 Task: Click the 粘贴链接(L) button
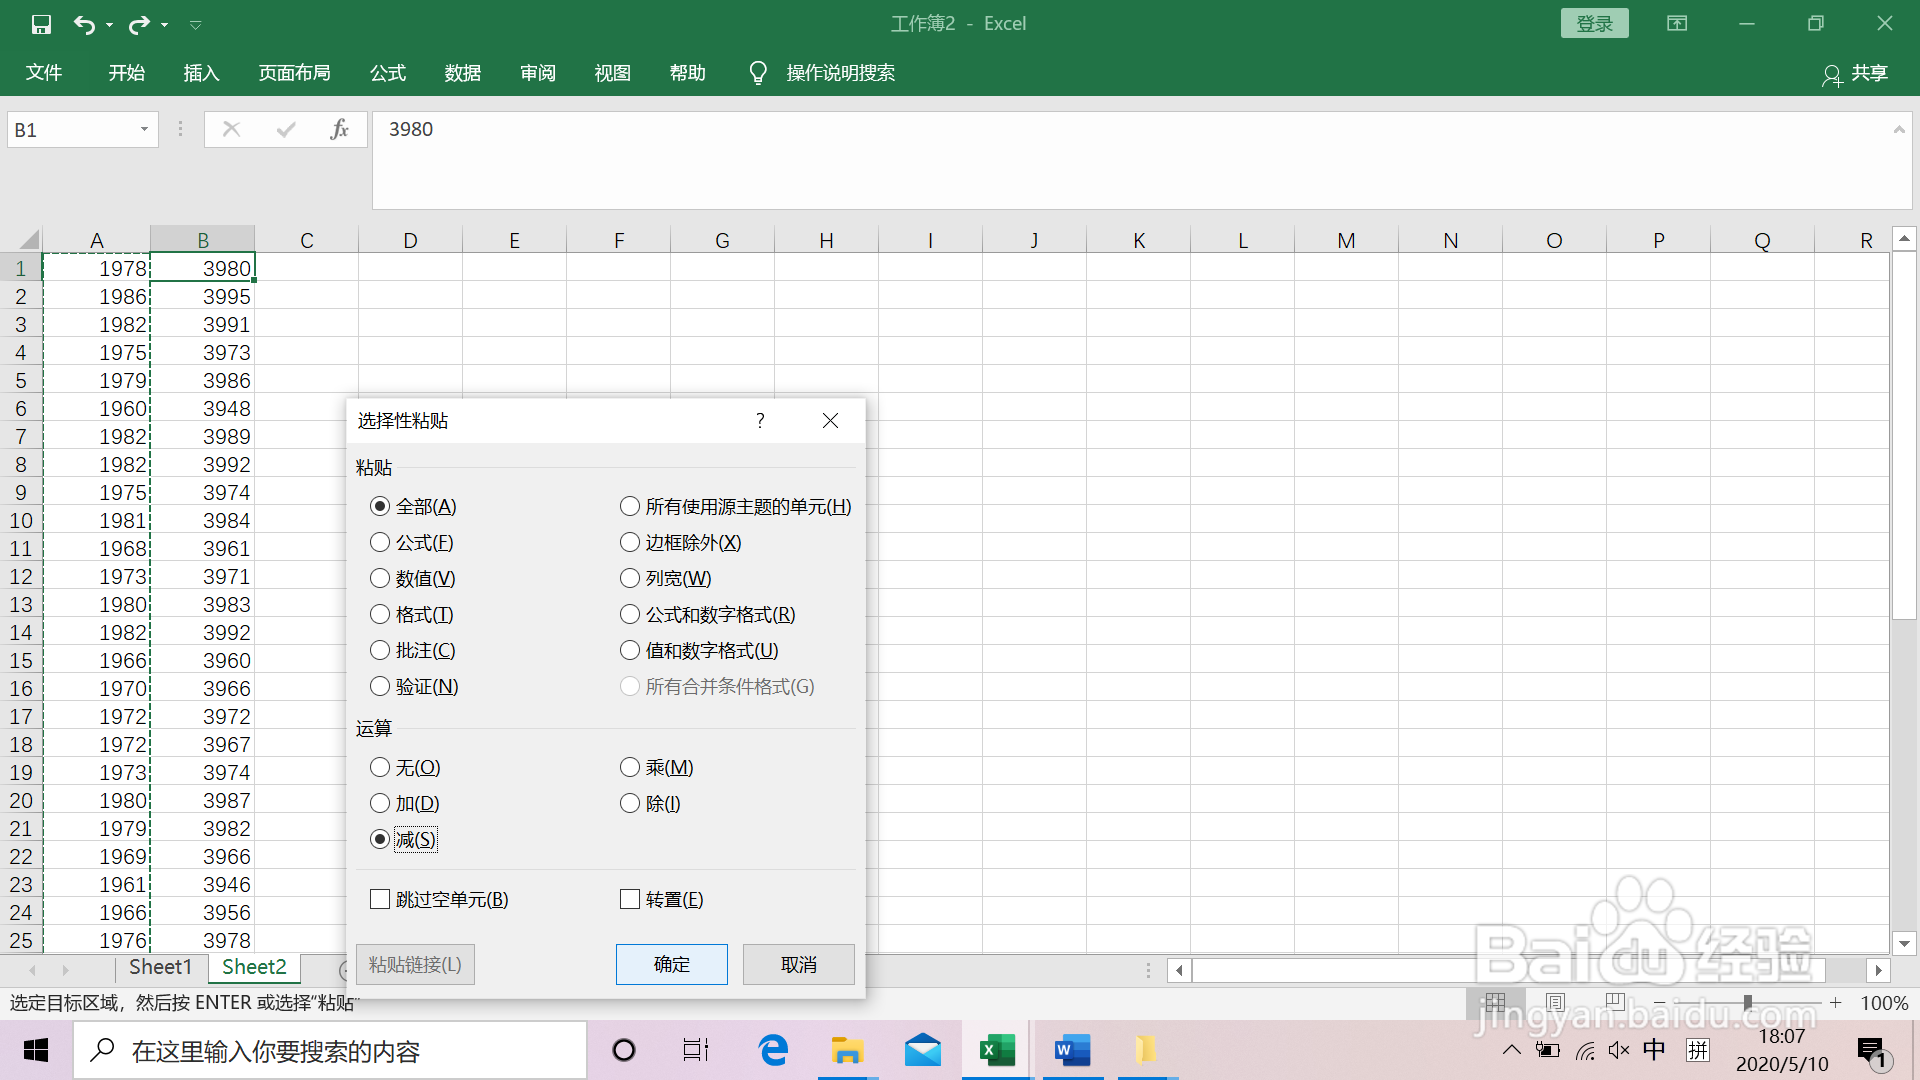(415, 964)
